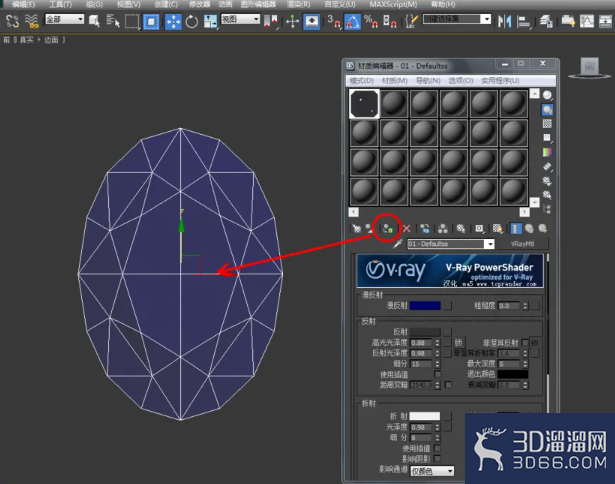This screenshot has height=484, width=615.
Task: Click the Align tool icon
Action: point(524,21)
